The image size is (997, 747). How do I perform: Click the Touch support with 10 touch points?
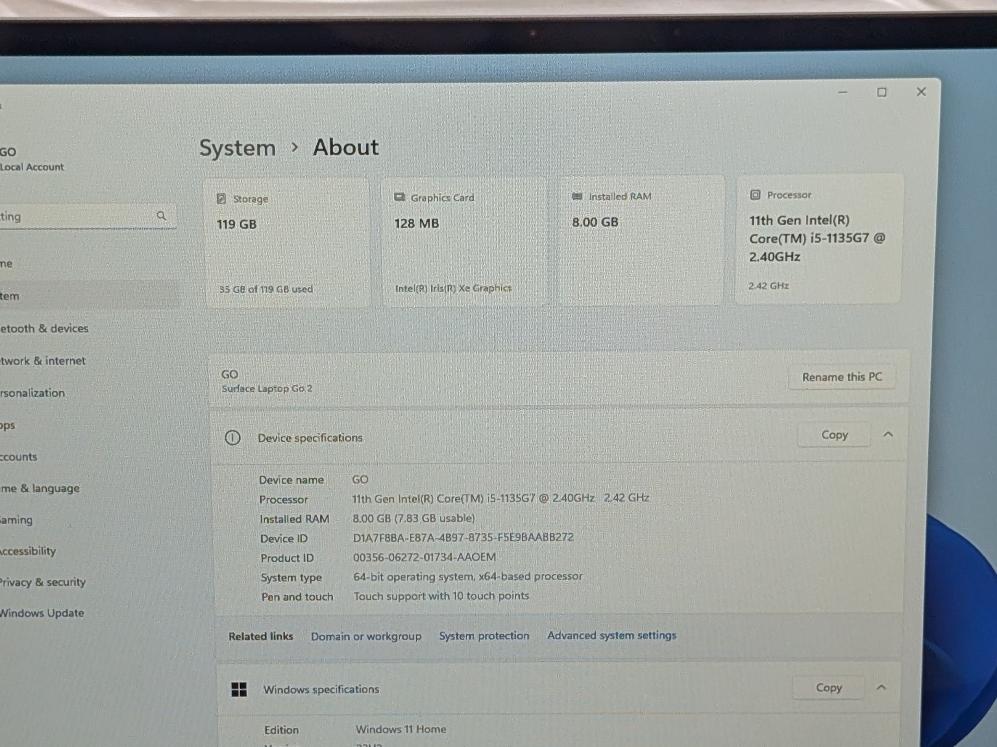tap(441, 596)
